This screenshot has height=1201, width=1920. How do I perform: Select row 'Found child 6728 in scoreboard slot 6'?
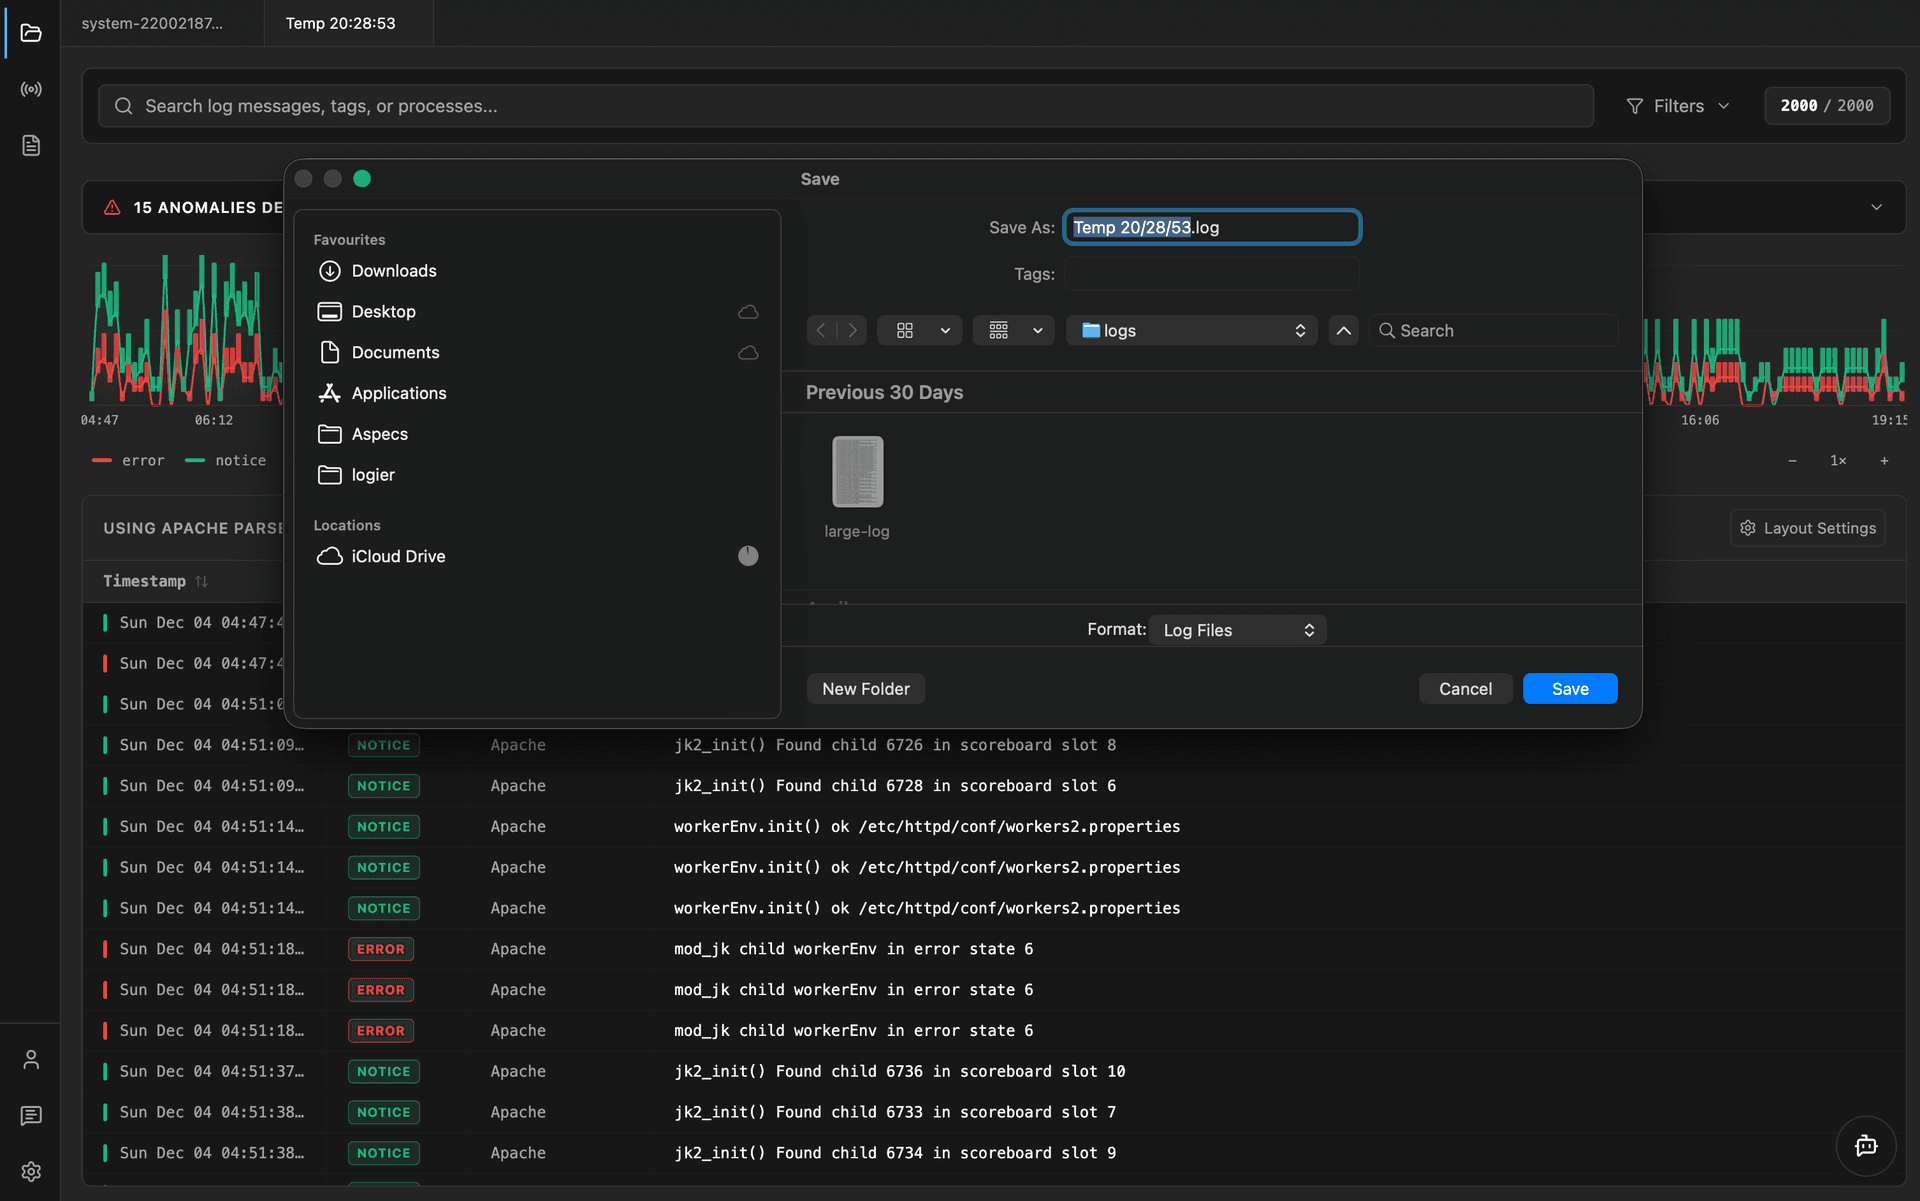pyautogui.click(x=993, y=786)
